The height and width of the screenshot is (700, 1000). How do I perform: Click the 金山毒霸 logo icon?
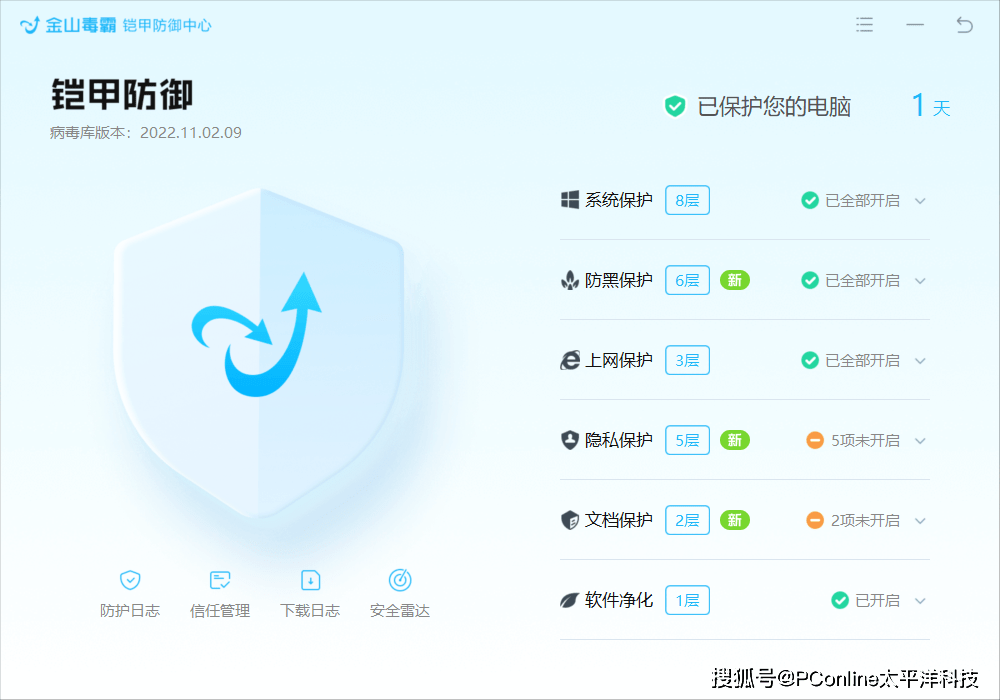coord(30,25)
